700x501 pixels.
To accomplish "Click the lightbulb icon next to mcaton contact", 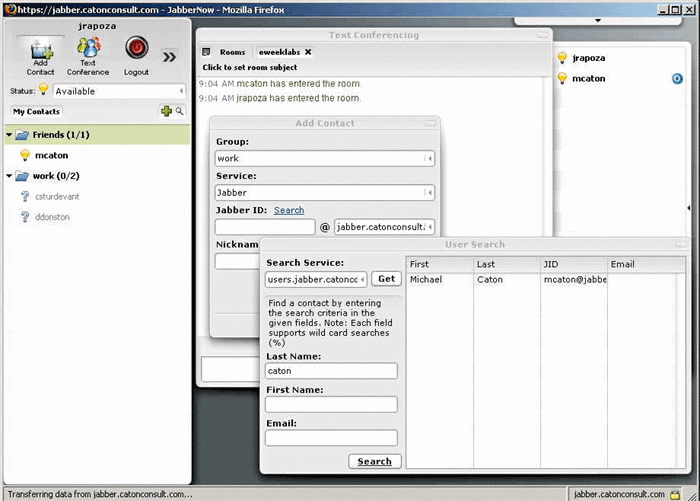I will point(25,155).
